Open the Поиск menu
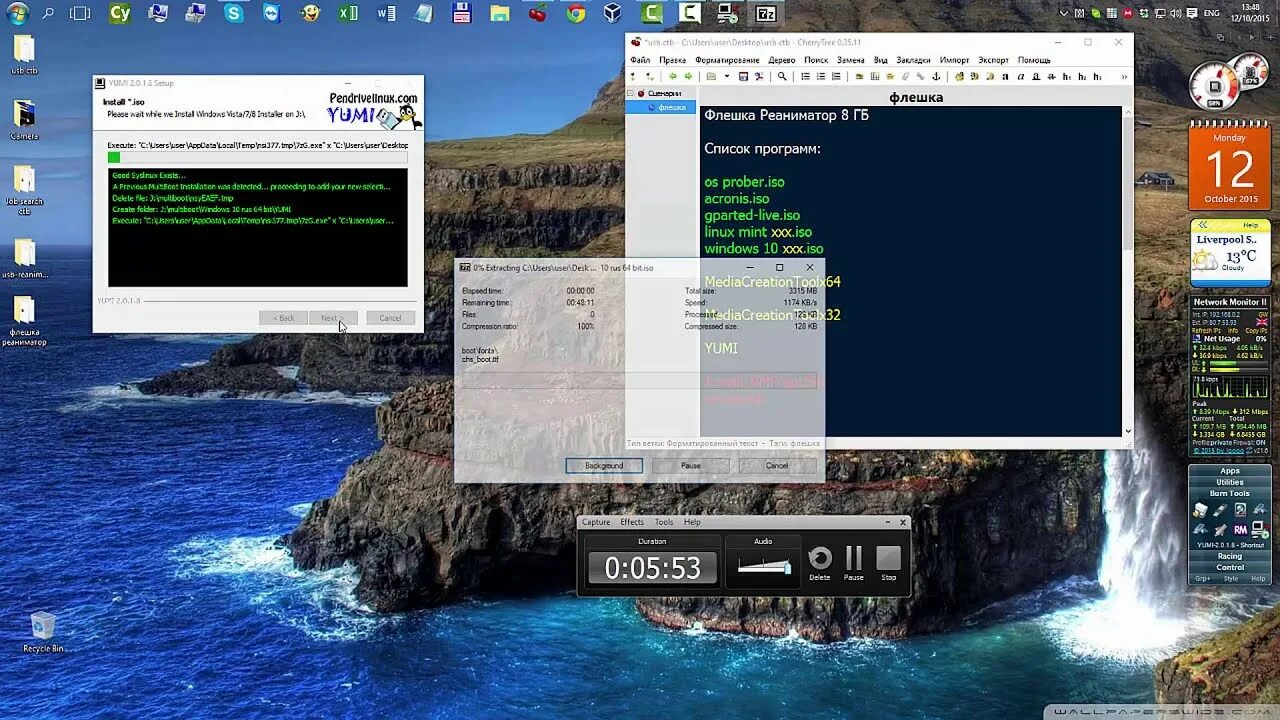The width and height of the screenshot is (1280, 720). click(x=816, y=60)
